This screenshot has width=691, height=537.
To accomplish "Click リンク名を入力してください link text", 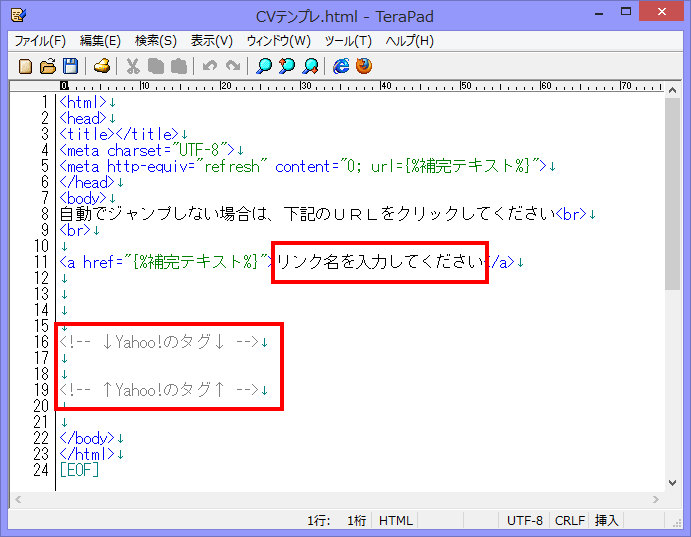I will point(380,262).
